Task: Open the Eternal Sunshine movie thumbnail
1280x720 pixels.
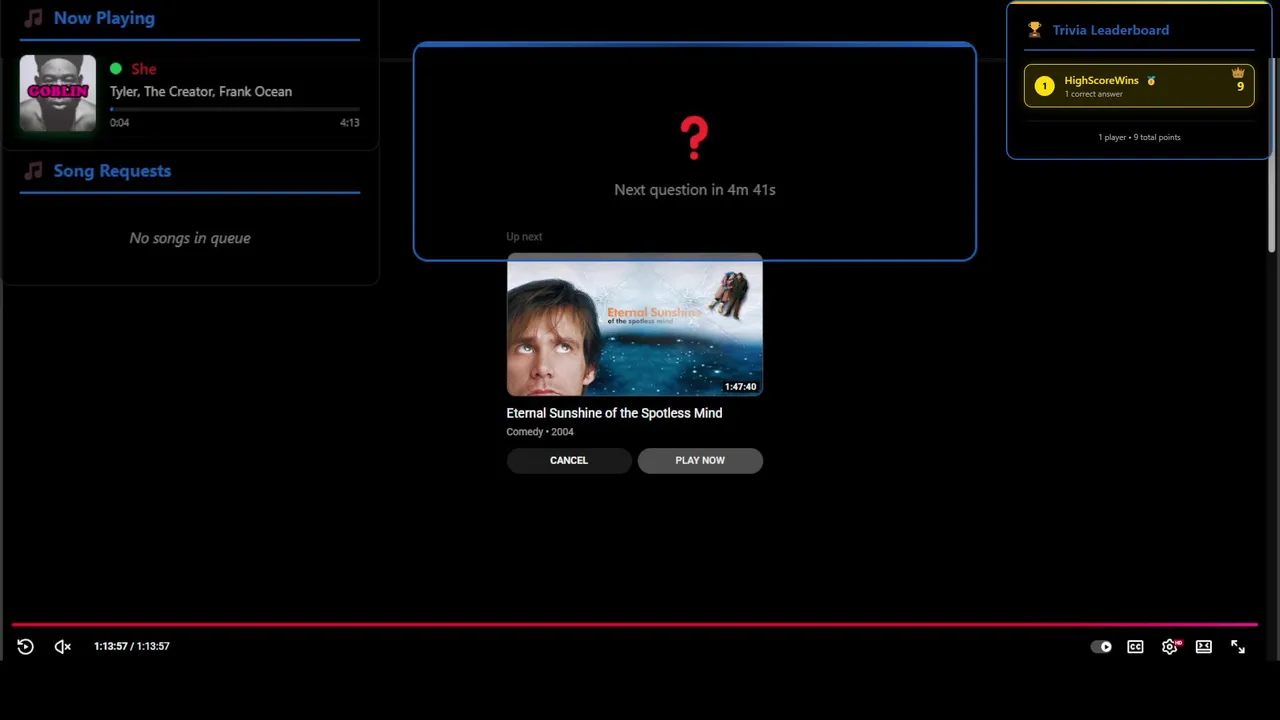Action: [635, 325]
